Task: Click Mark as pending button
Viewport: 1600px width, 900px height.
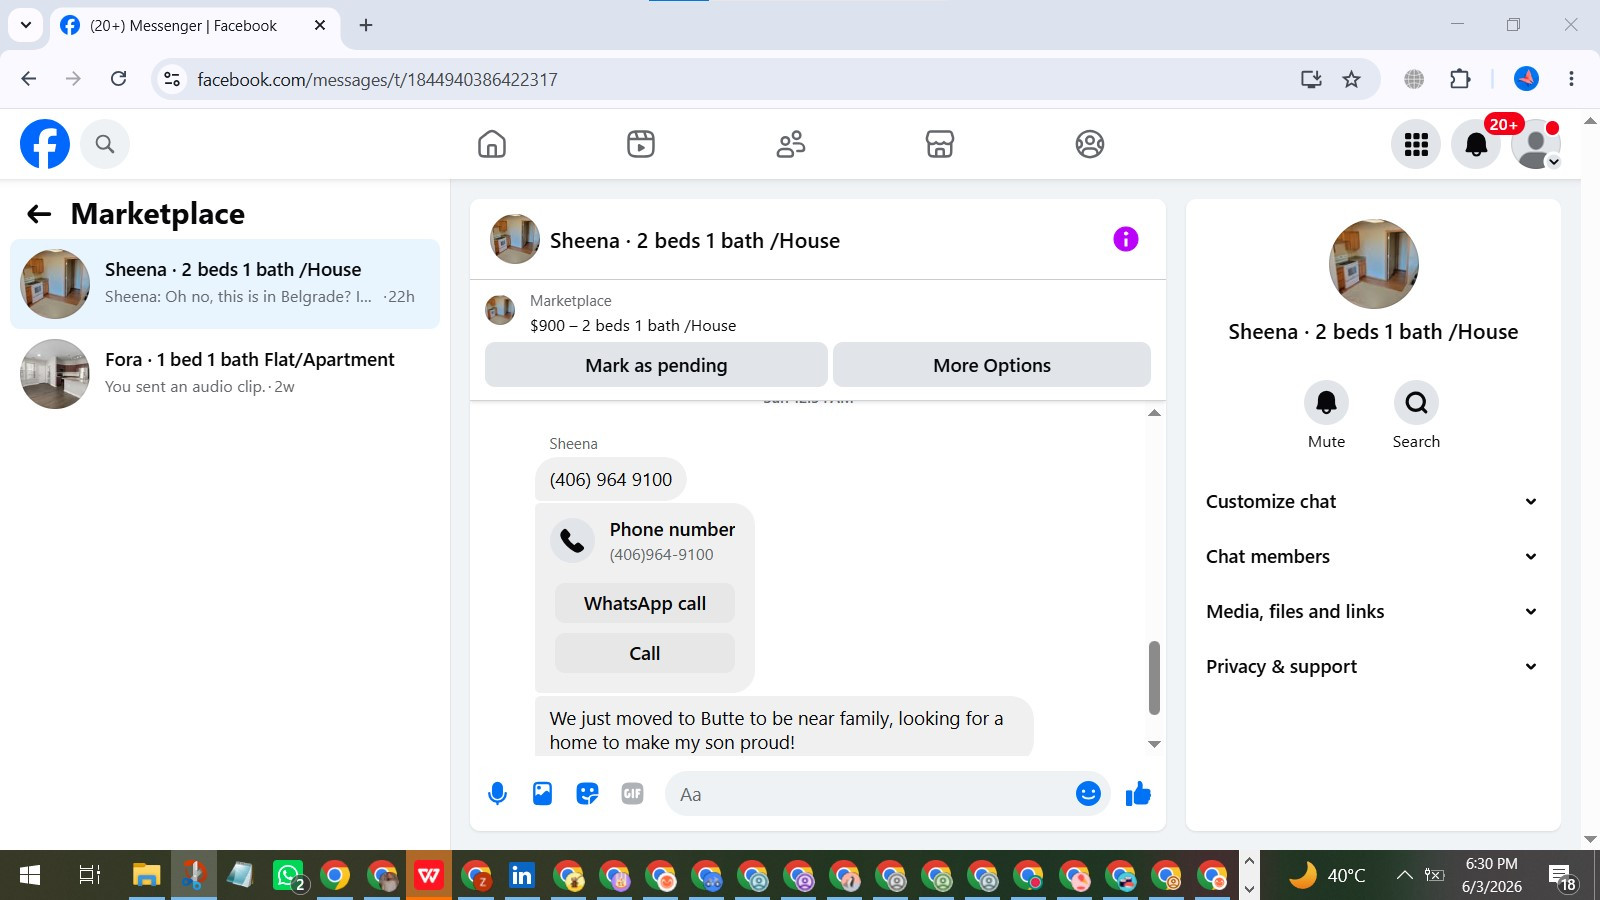Action: [656, 365]
